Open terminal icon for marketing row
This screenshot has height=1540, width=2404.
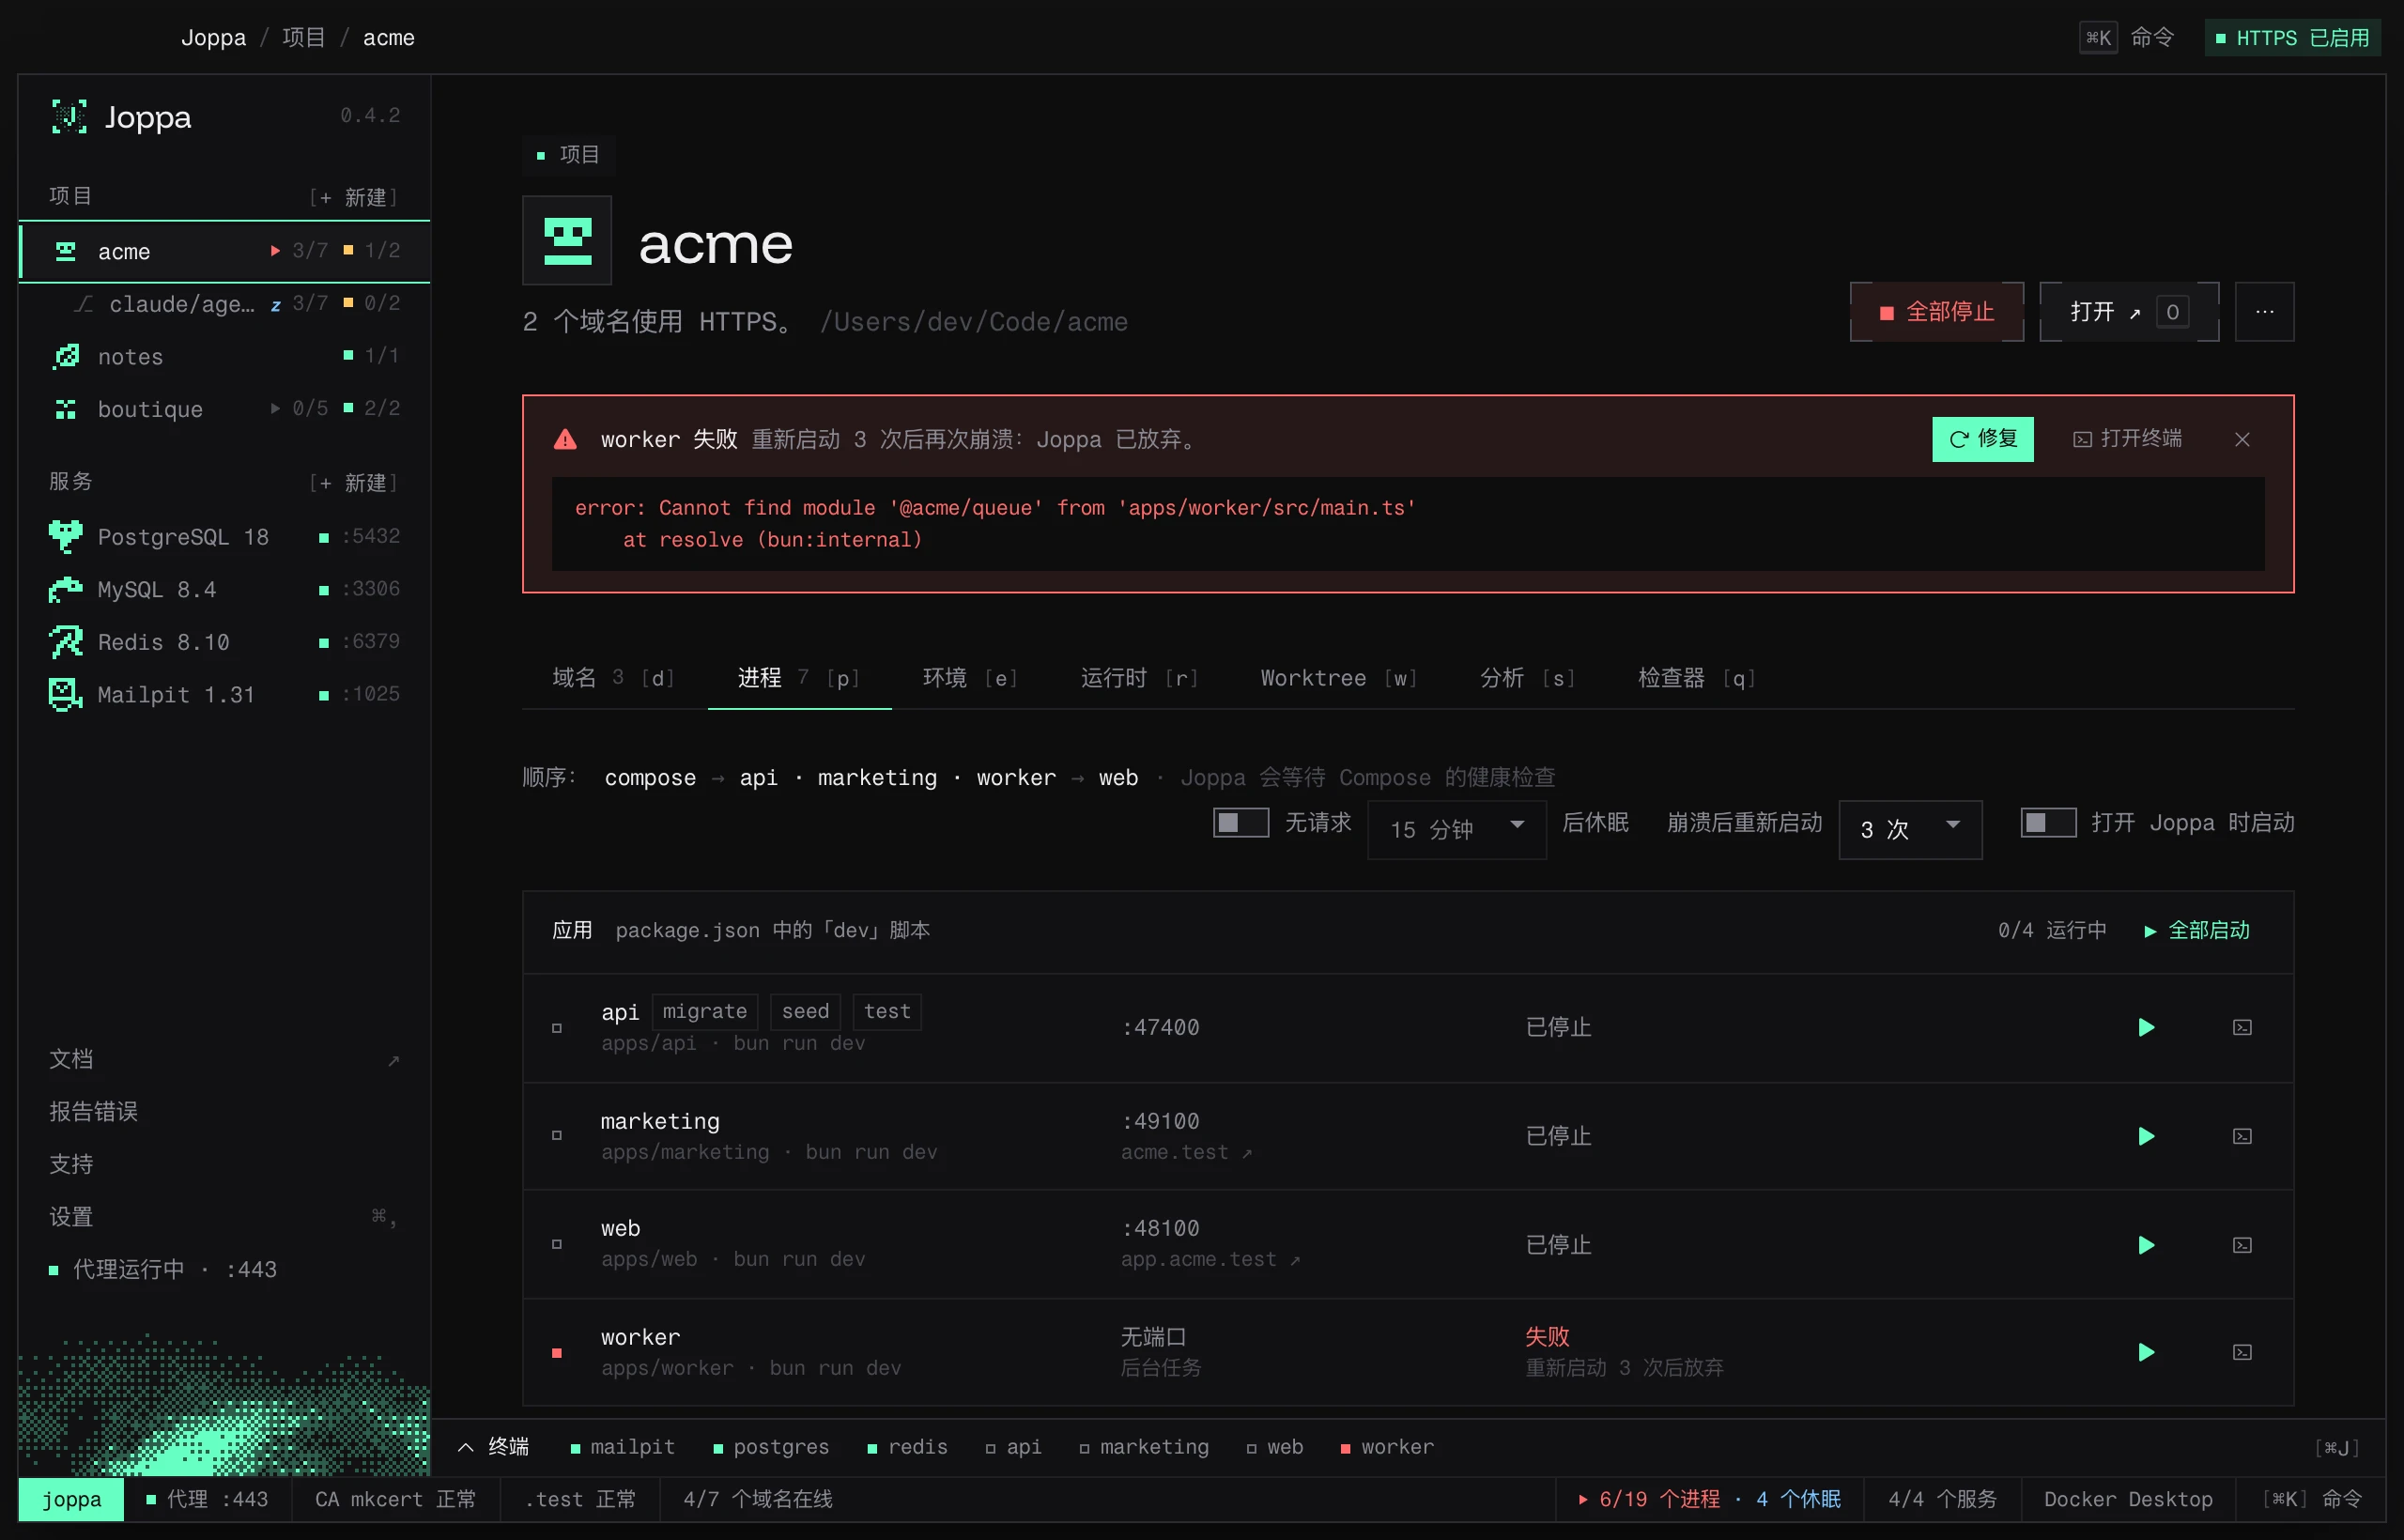2242,1136
